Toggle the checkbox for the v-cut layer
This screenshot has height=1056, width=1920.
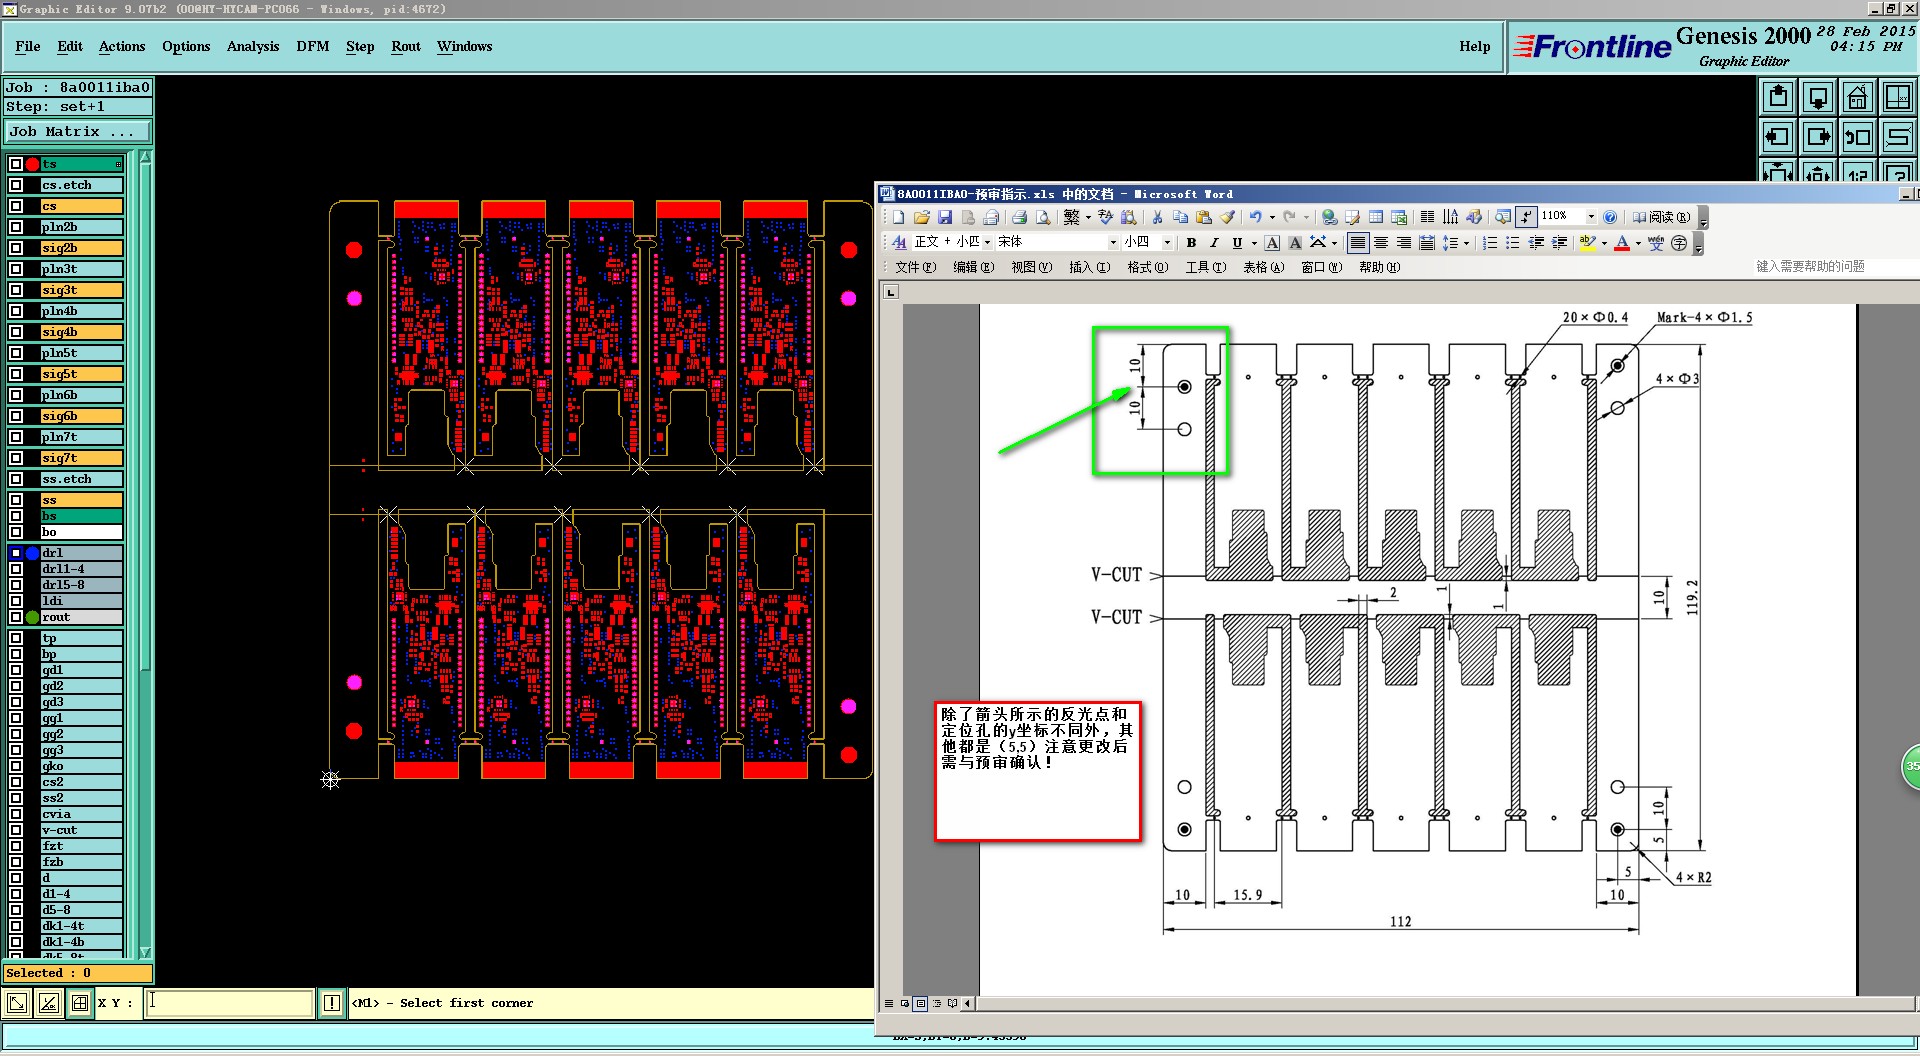16,830
